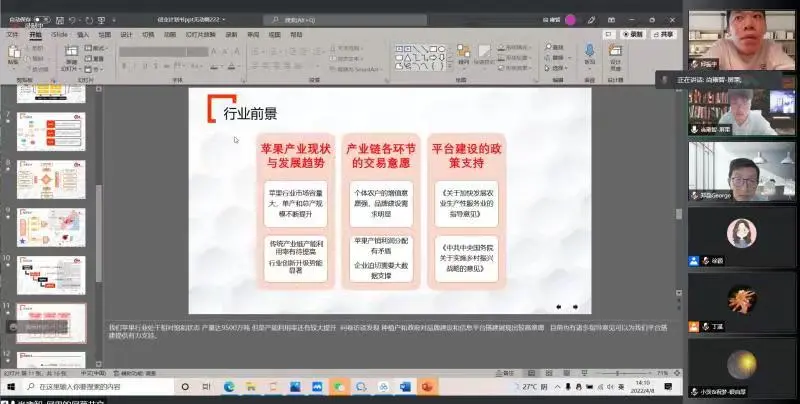Toggle the AutoSave switch in title bar
Viewport: 800px width, 404px height.
(42, 19)
